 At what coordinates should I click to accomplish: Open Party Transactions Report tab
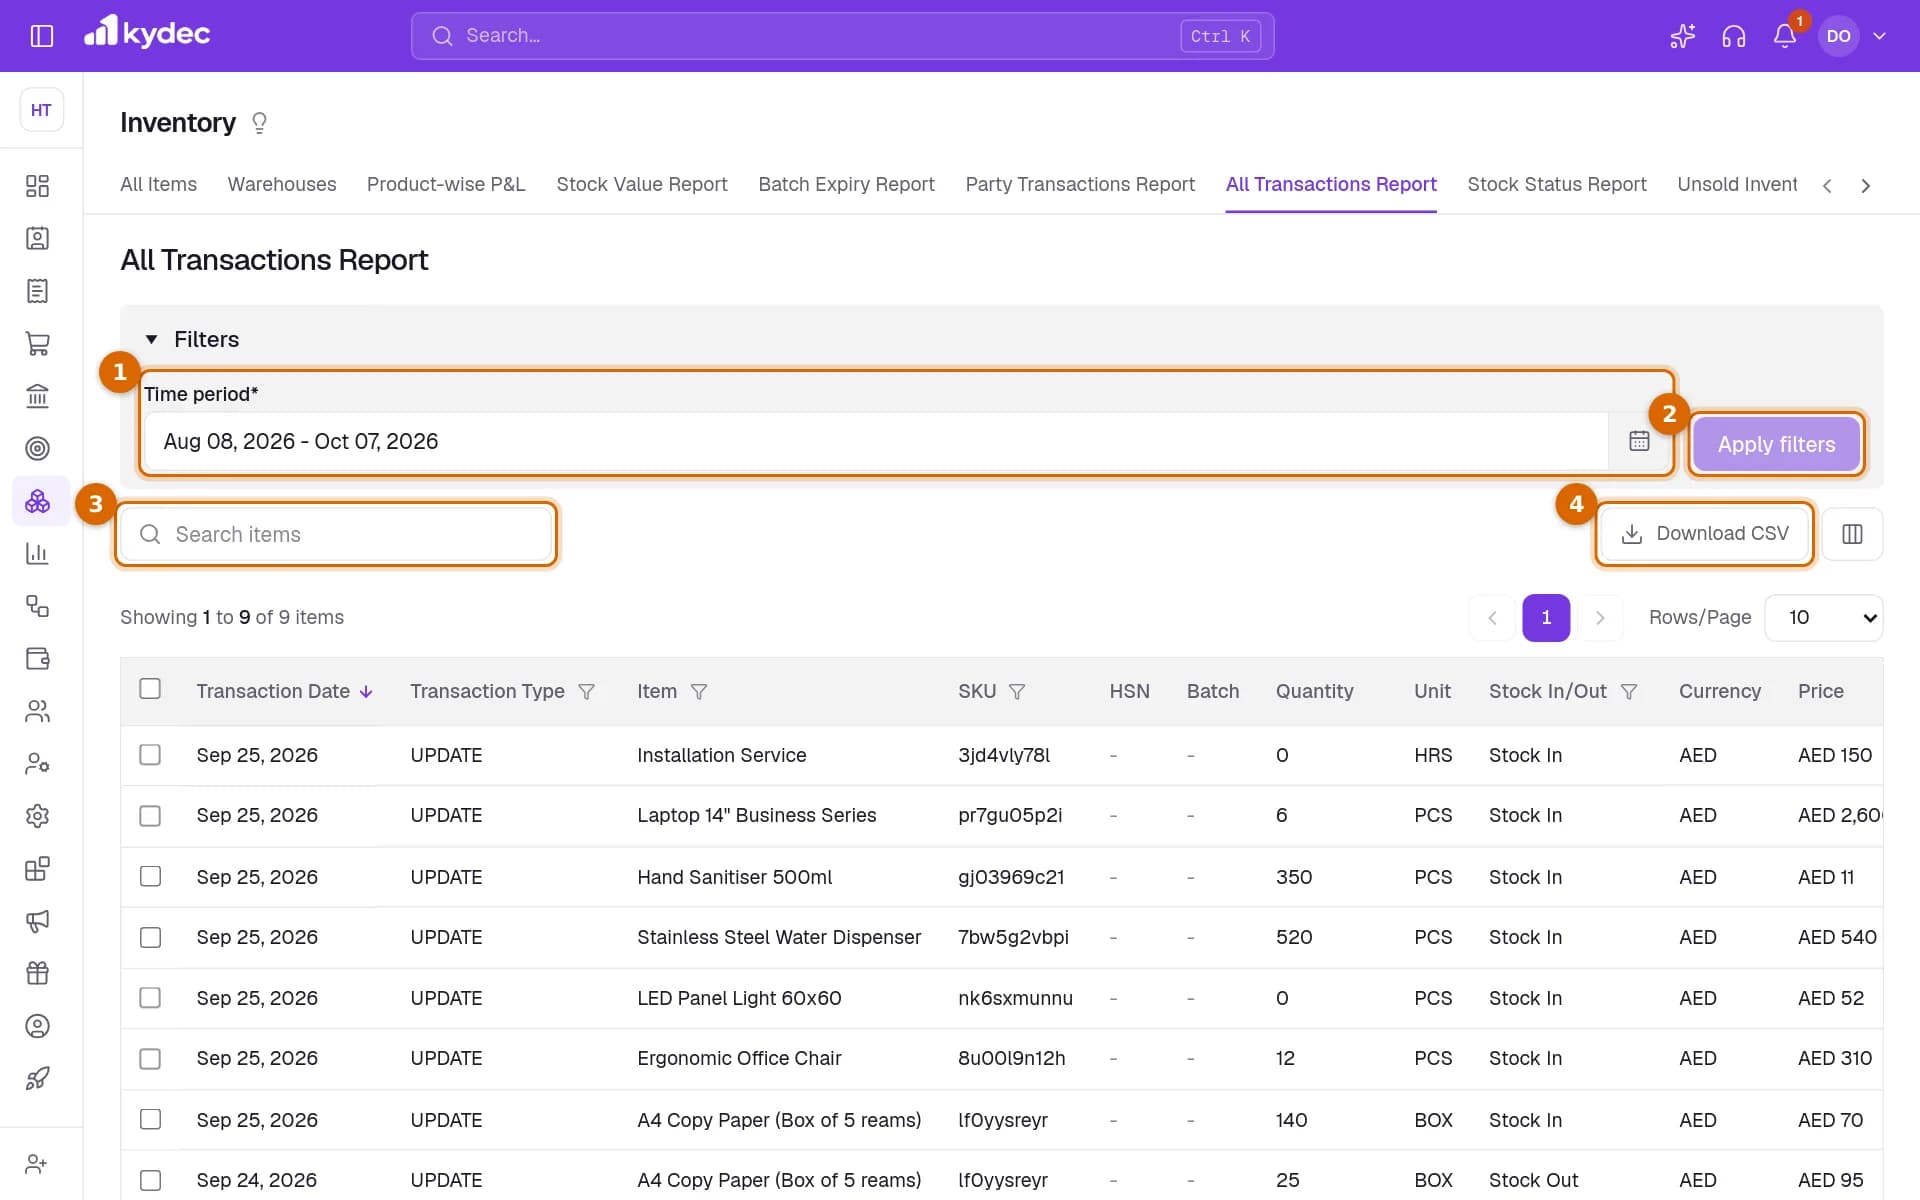[x=1080, y=185]
